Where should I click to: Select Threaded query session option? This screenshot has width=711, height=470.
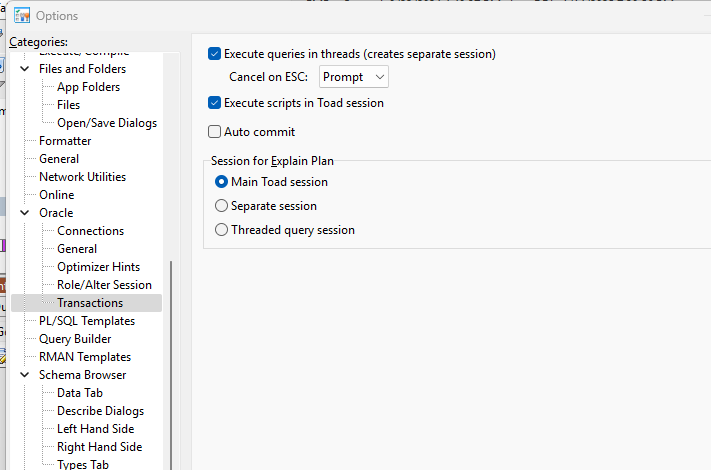click(221, 230)
